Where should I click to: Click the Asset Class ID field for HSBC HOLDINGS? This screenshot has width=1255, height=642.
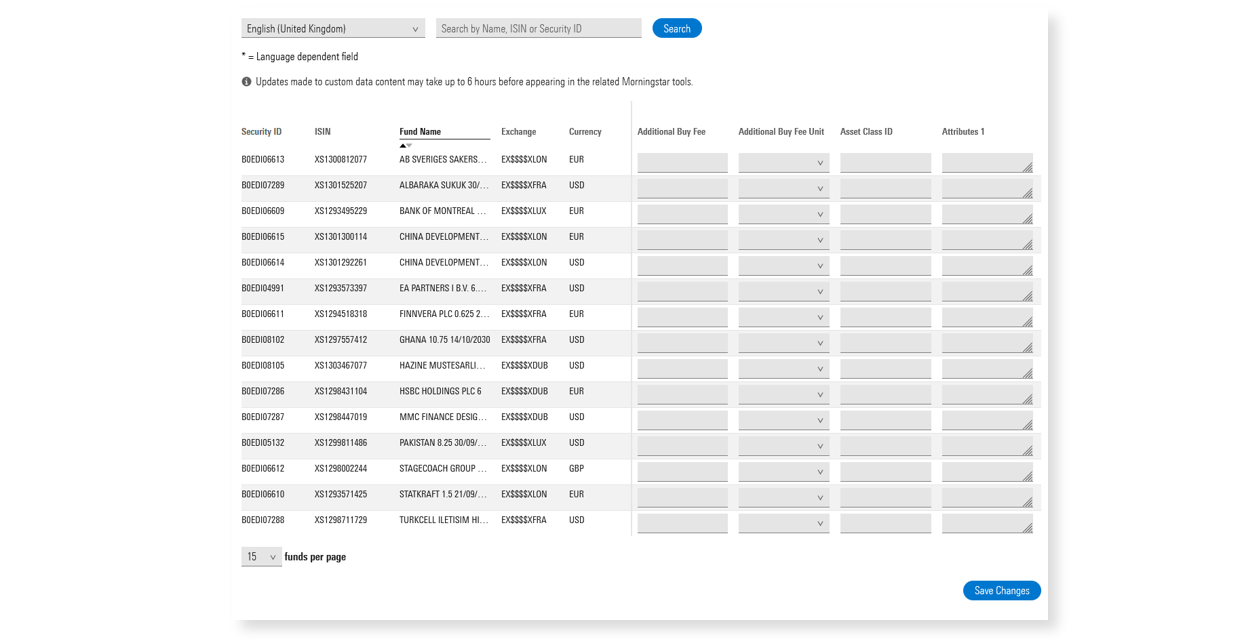[885, 394]
